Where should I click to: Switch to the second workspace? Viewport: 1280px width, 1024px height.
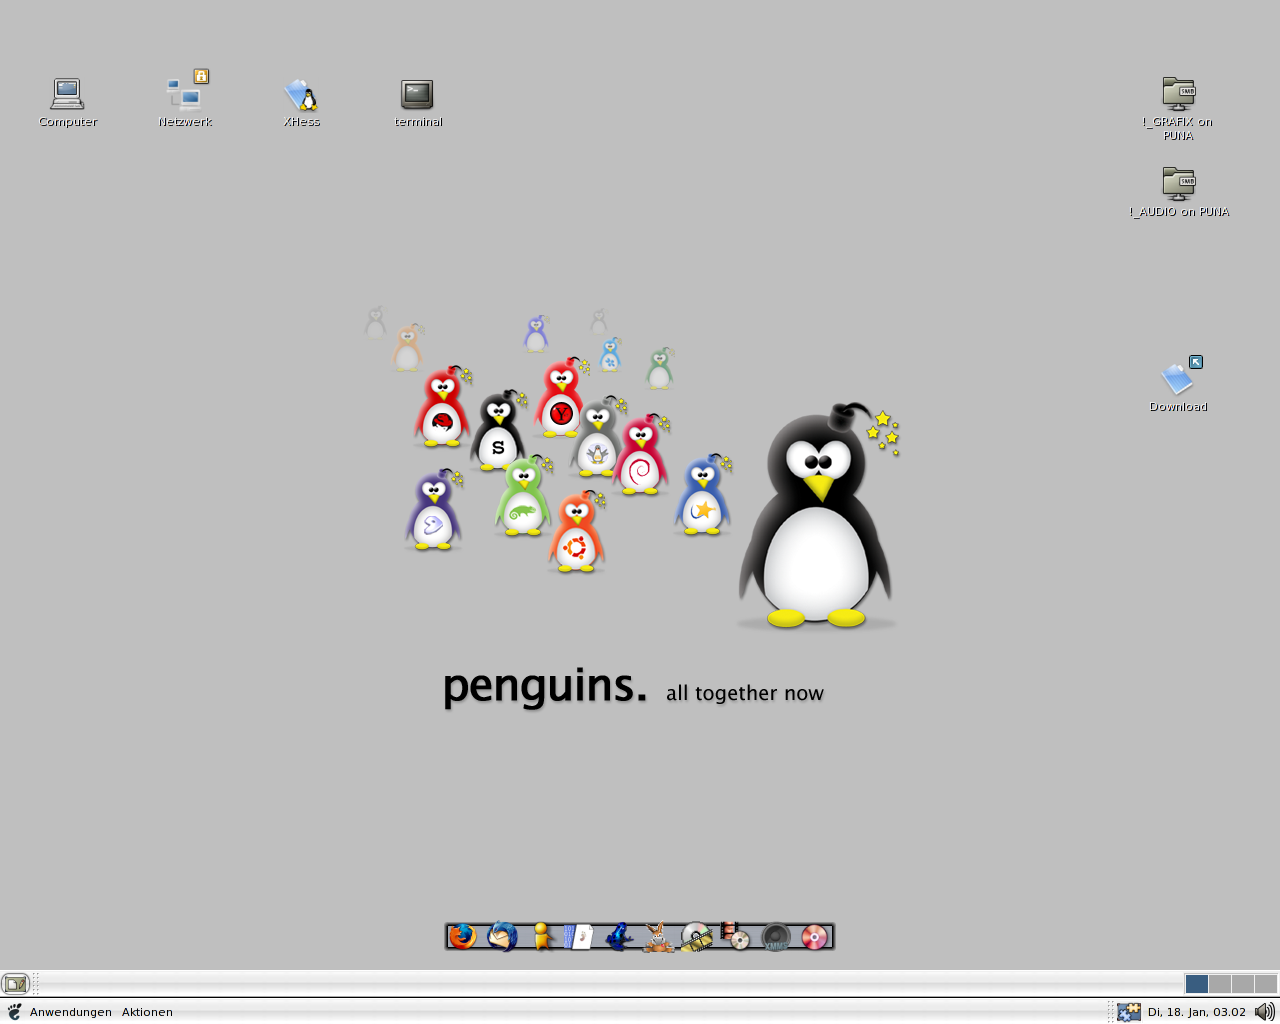(1220, 984)
